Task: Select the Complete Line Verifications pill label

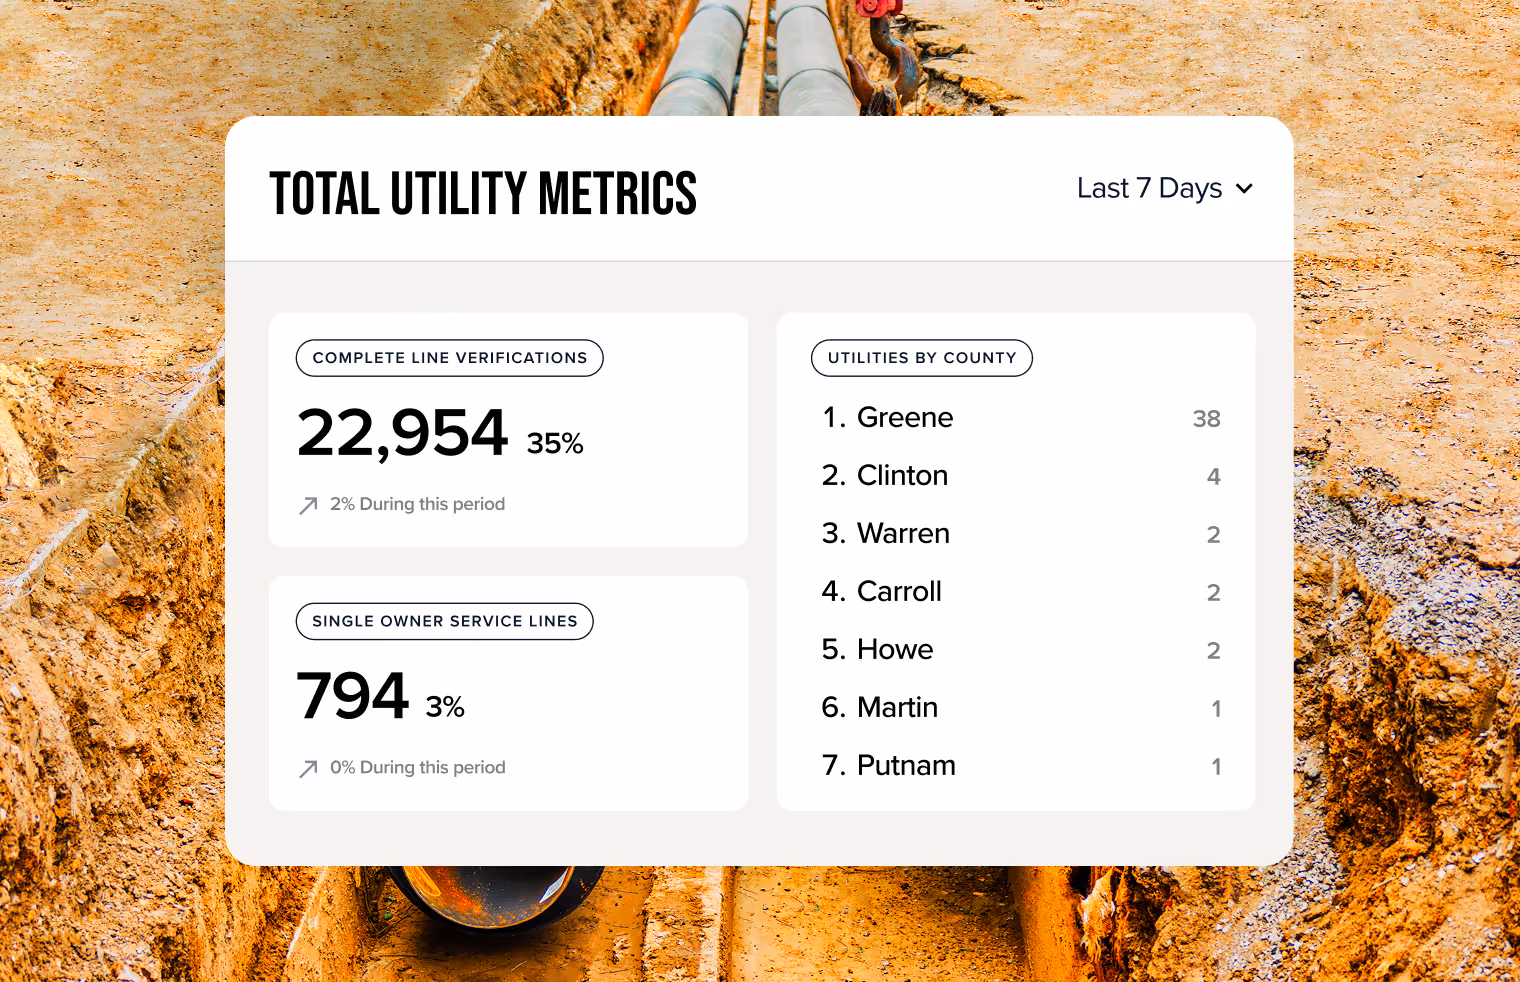Action: pyautogui.click(x=449, y=358)
